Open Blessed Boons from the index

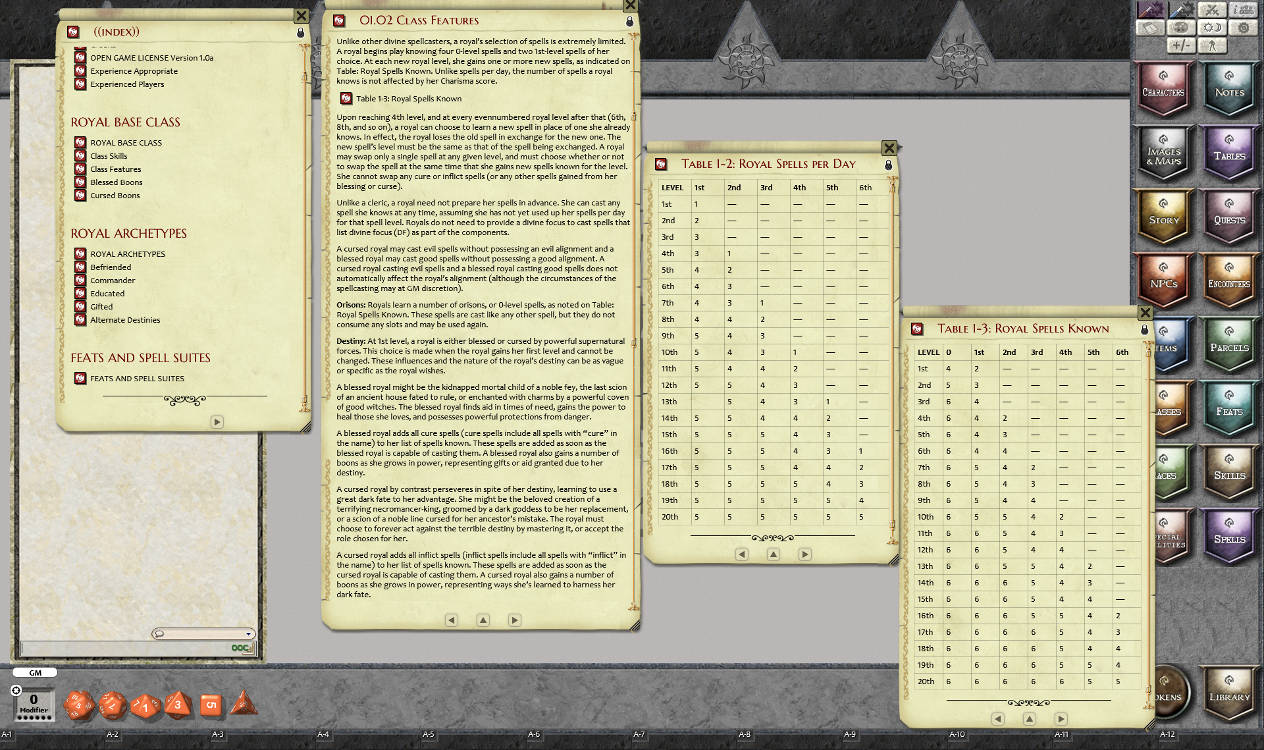(116, 181)
